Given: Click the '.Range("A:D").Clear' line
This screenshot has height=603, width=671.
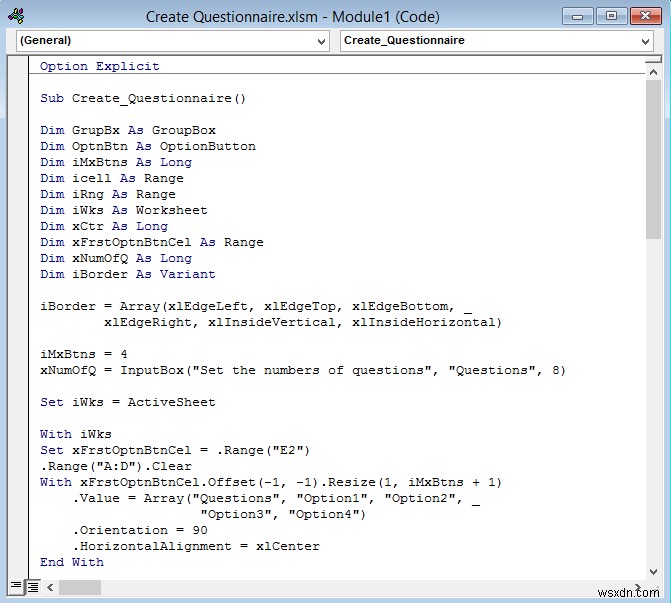Looking at the screenshot, I should (116, 466).
